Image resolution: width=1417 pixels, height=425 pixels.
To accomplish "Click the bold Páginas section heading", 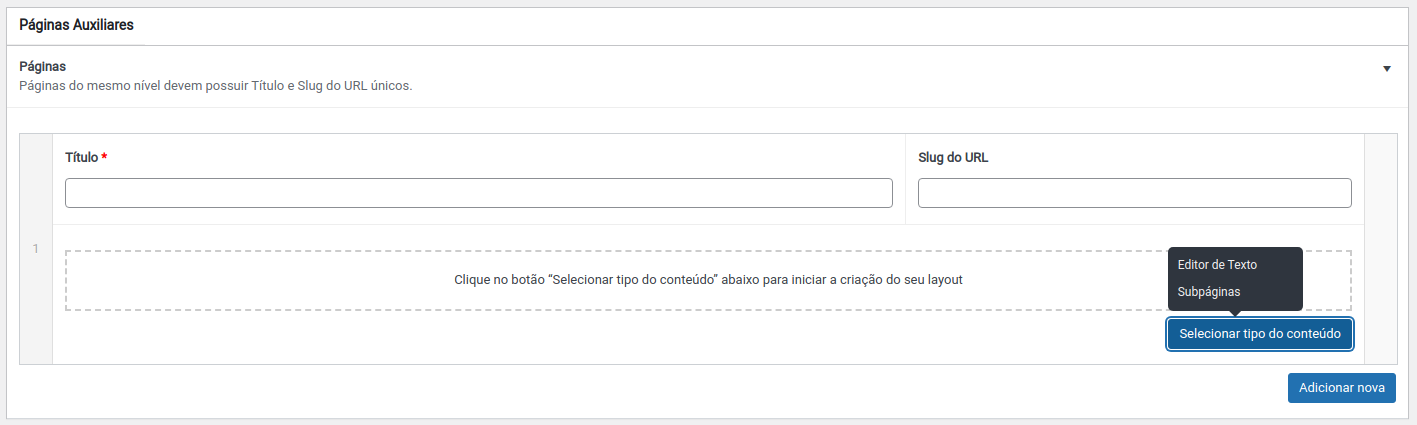I will coord(43,66).
